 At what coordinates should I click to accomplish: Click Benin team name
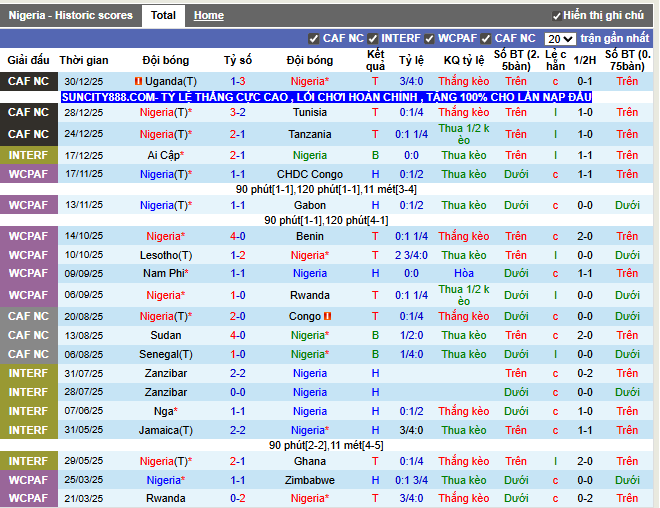(310, 236)
